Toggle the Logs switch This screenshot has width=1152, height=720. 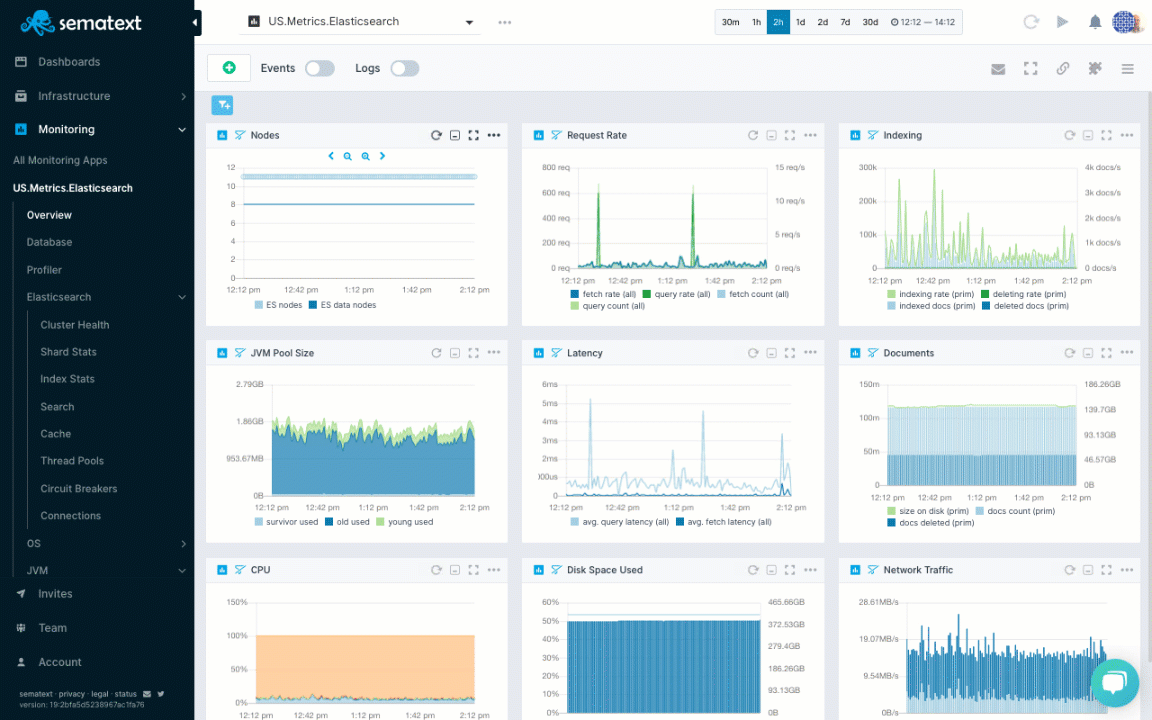[x=405, y=68]
